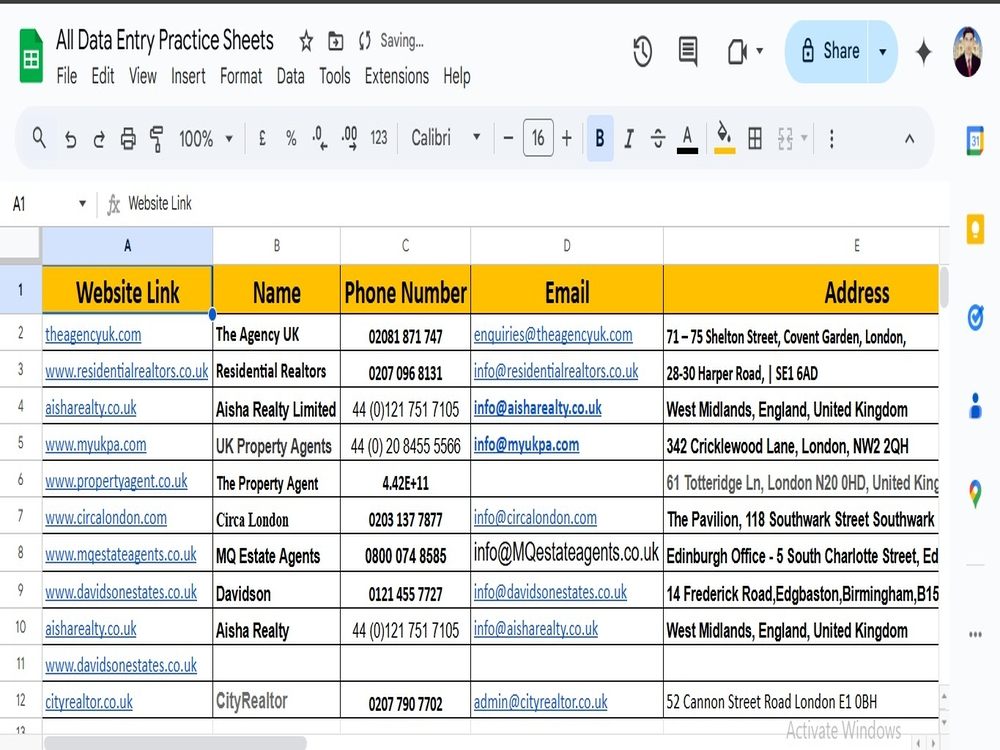This screenshot has height=750, width=1000.
Task: Toggle italic formatting
Action: coord(629,138)
